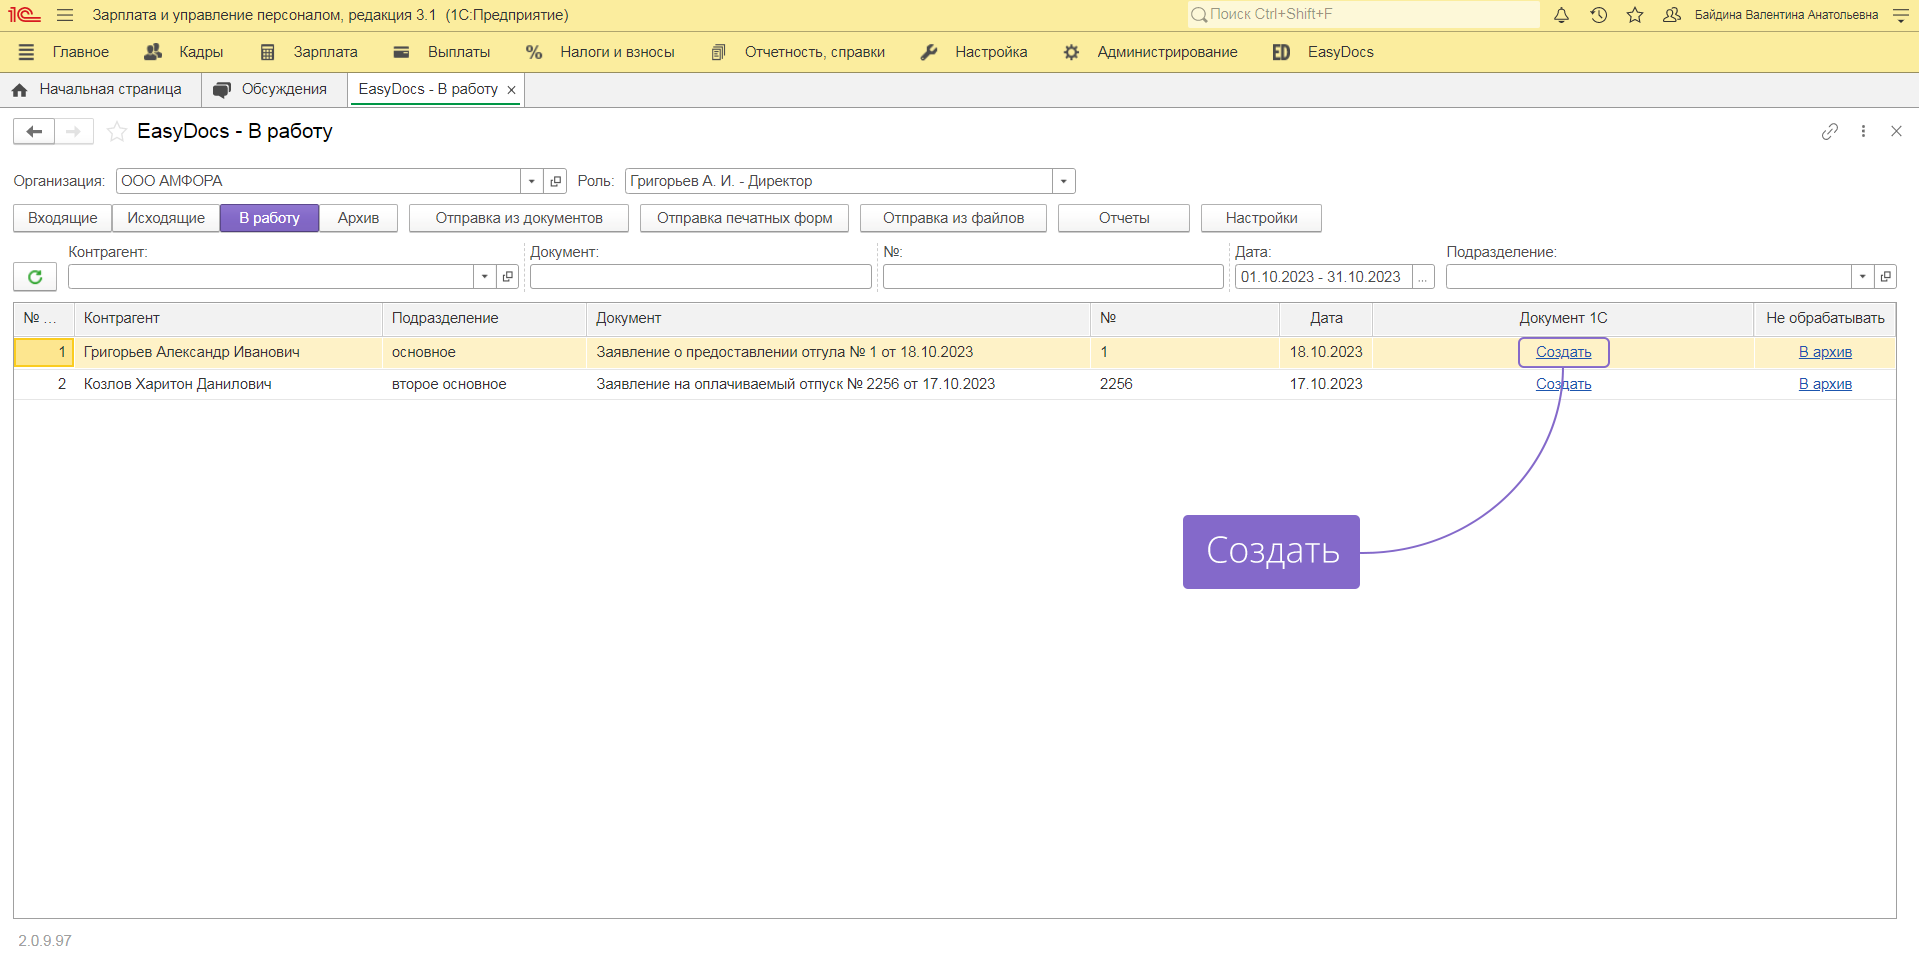Click the Документ filter input field
This screenshot has width=1919, height=963.
click(700, 277)
